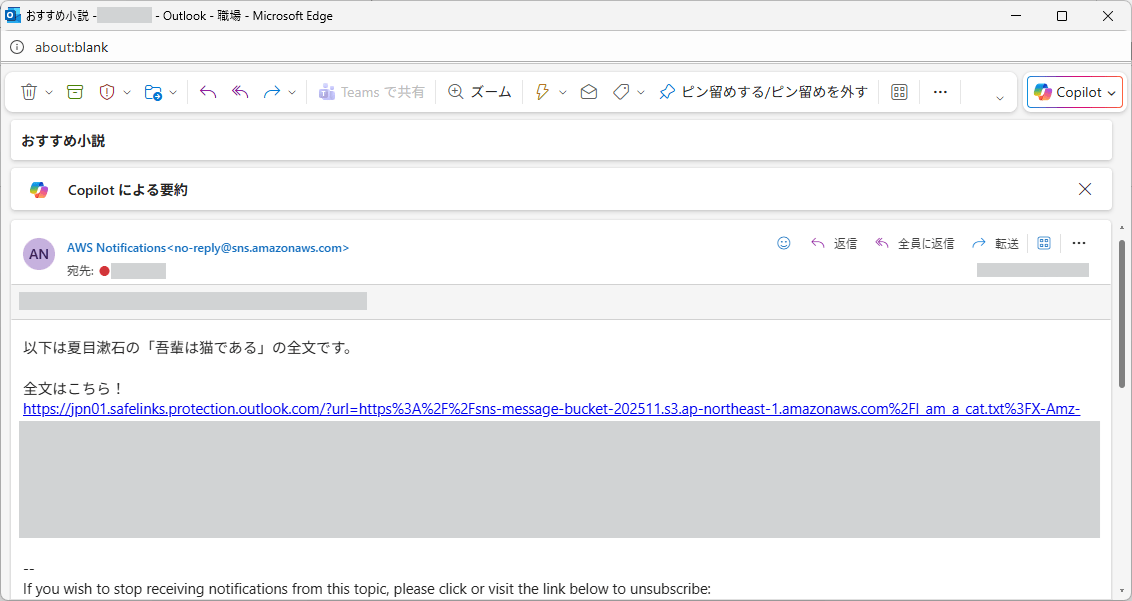The width and height of the screenshot is (1132, 601).
Task: Click the Delete trash icon
Action: click(x=29, y=92)
